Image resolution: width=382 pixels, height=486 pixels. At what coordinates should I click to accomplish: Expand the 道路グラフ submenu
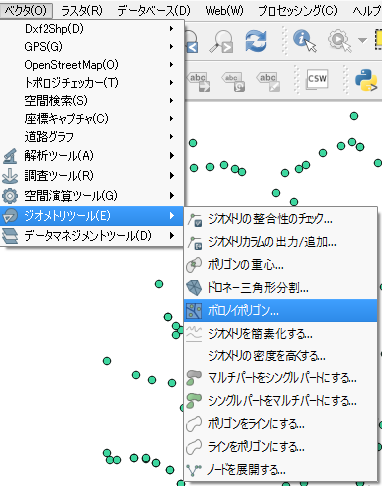pos(92,137)
